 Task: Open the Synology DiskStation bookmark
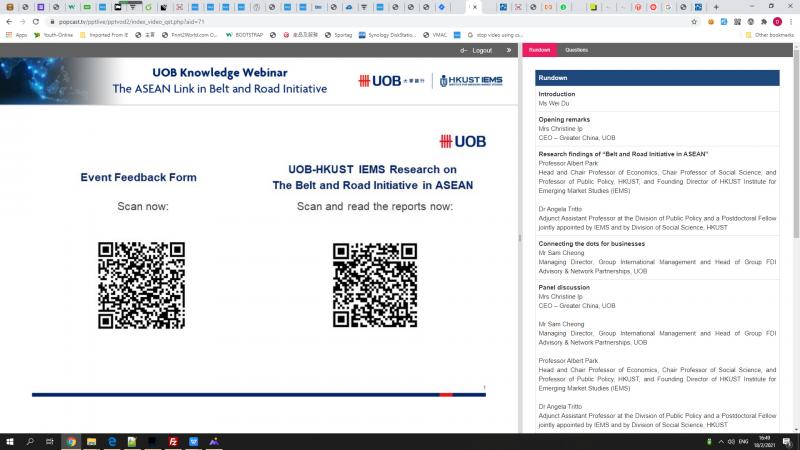[x=387, y=35]
